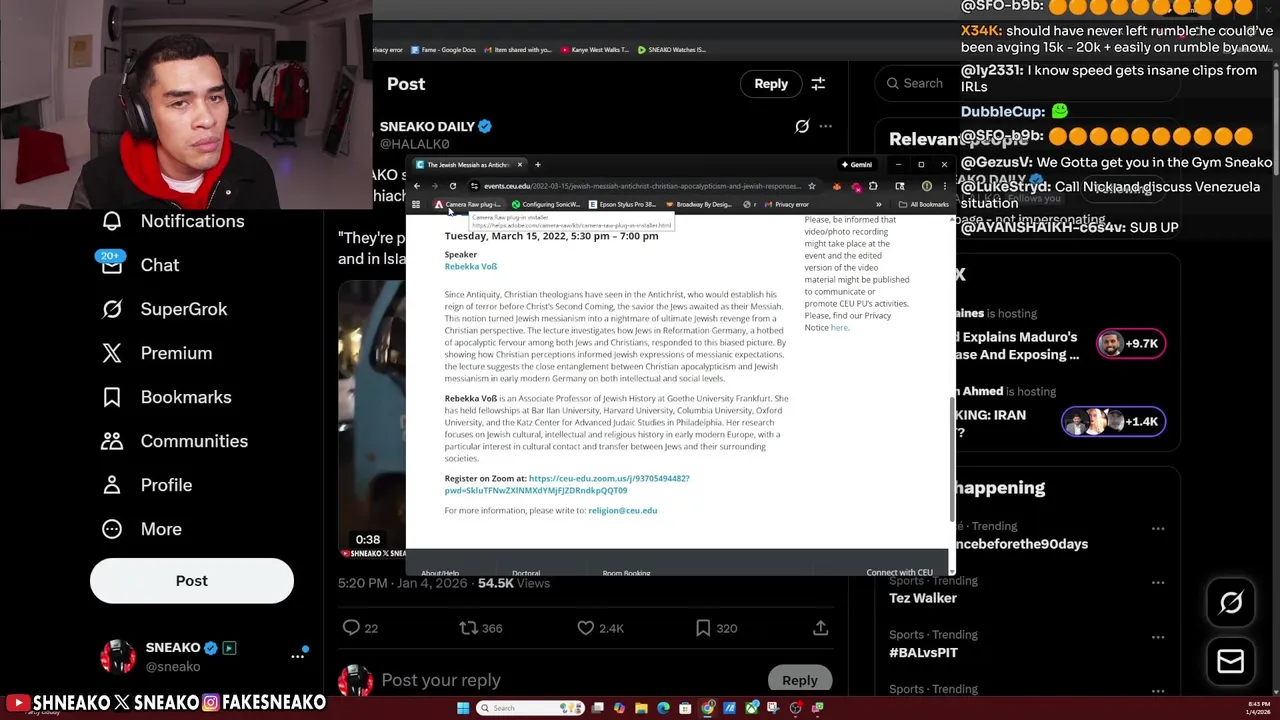This screenshot has width=1280, height=720.
Task: Click speaker link Rebekka Voß
Action: point(471,267)
